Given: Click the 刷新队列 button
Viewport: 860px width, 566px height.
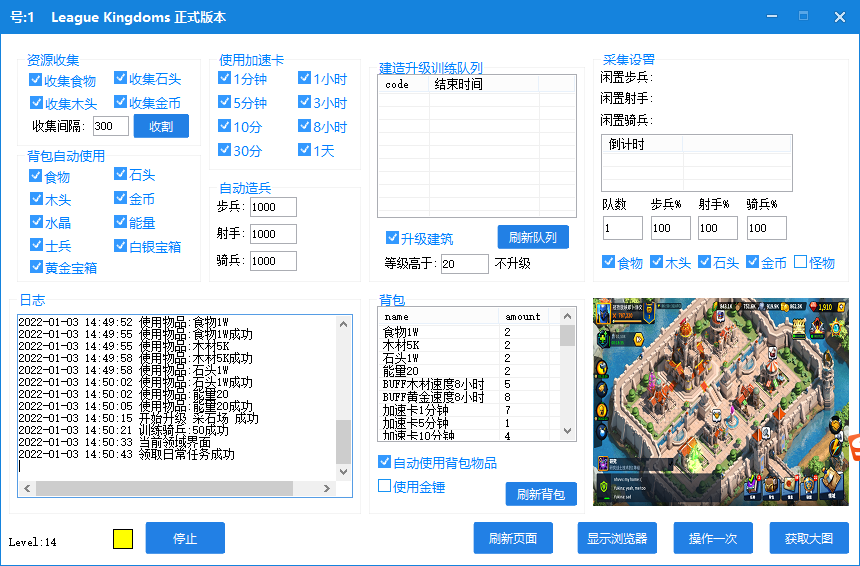Looking at the screenshot, I should click(533, 237).
